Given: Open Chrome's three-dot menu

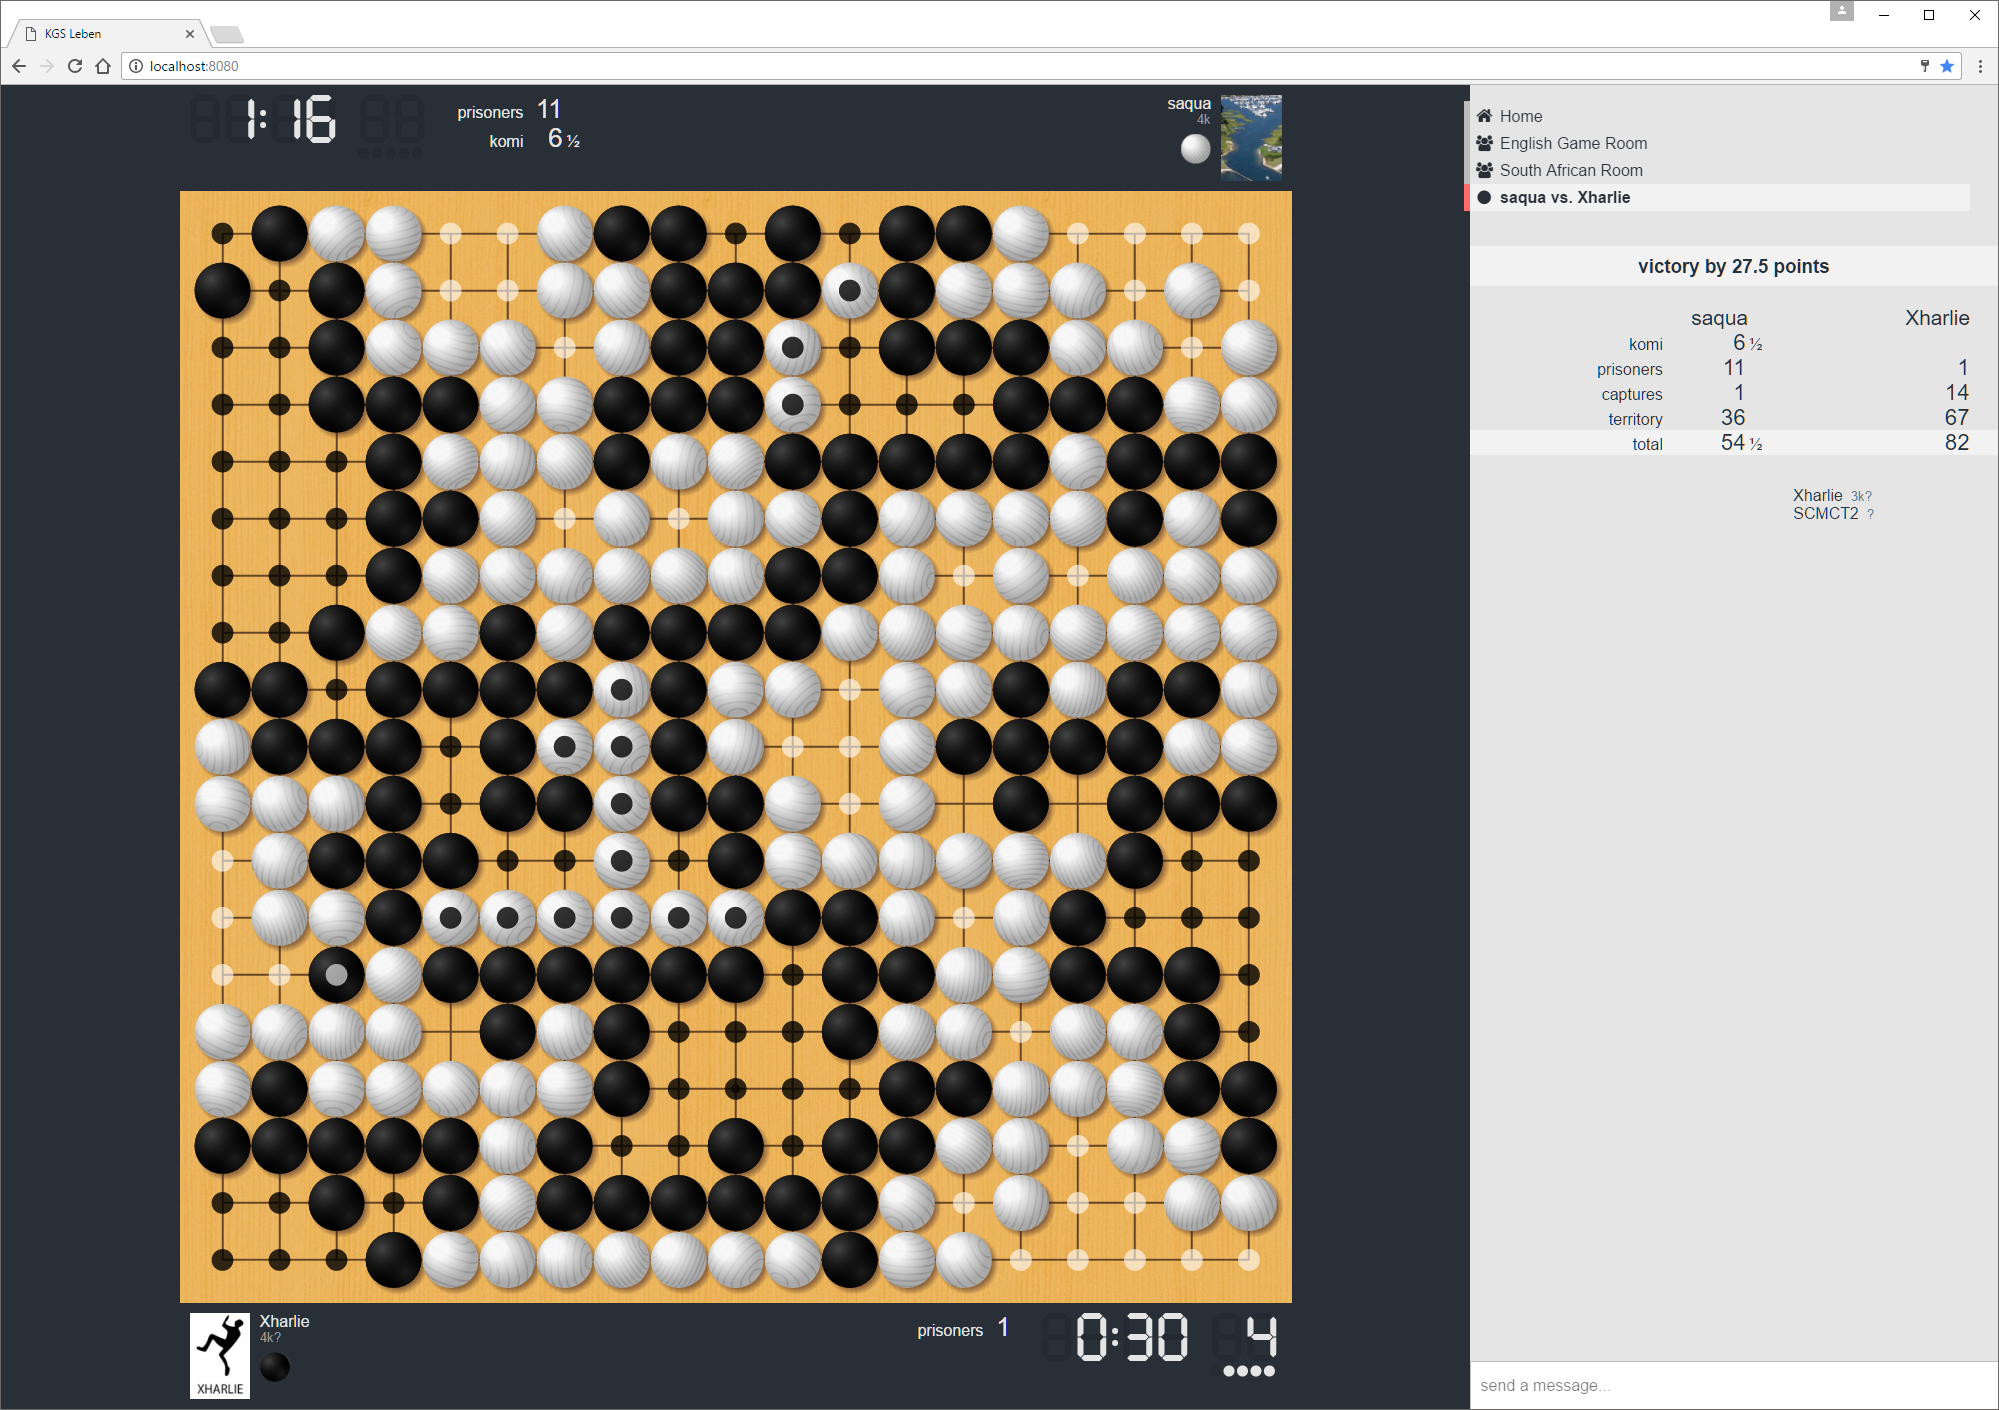Looking at the screenshot, I should (x=1981, y=66).
